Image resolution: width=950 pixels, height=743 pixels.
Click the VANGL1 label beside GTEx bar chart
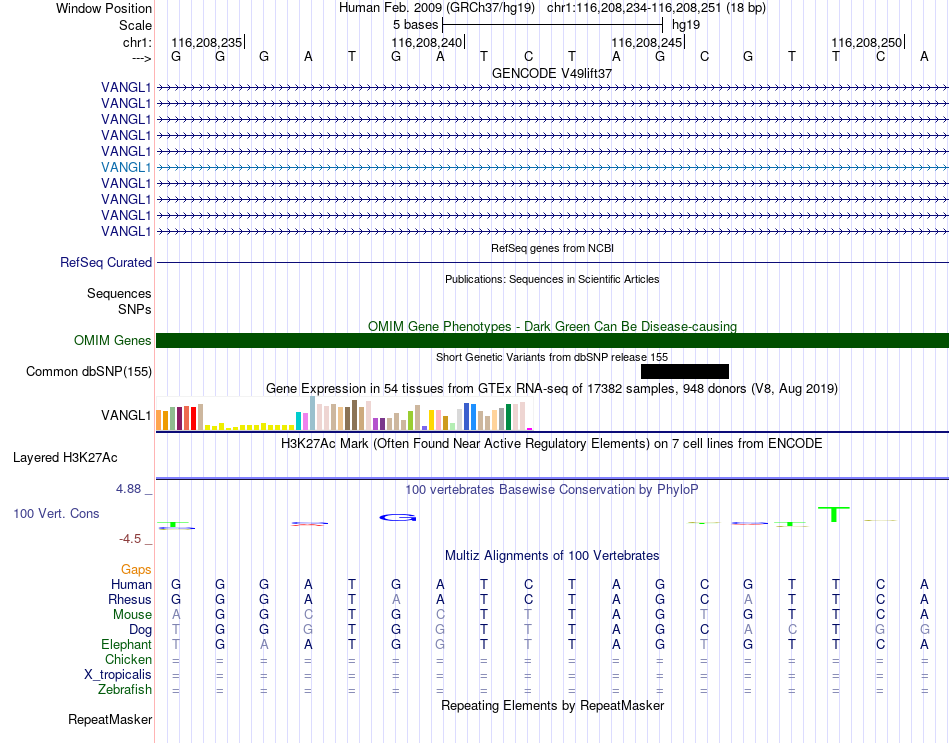click(x=126, y=415)
